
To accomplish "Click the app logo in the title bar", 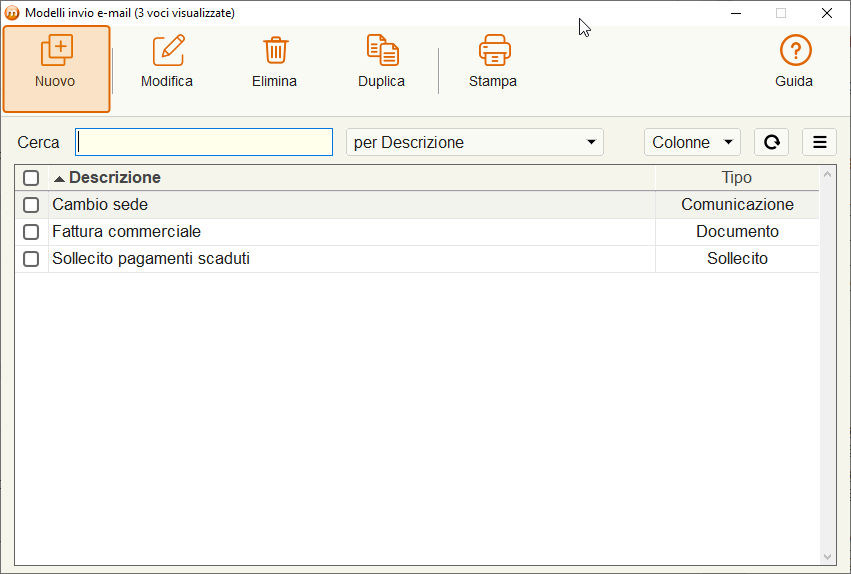I will (x=11, y=13).
